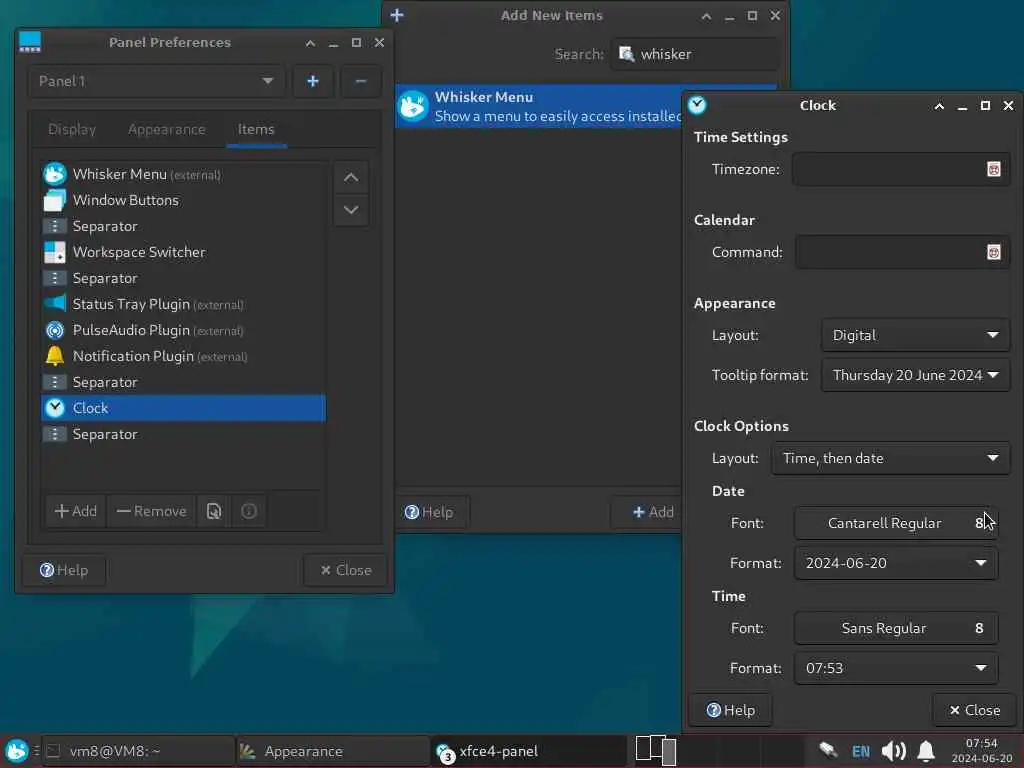Screen dimensions: 1024x768
Task: Click the Workspace Switcher item icon
Action: [55, 252]
